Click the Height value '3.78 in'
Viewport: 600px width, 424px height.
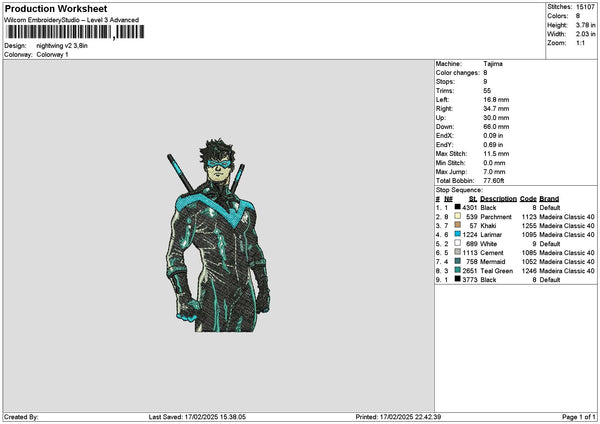pyautogui.click(x=585, y=25)
